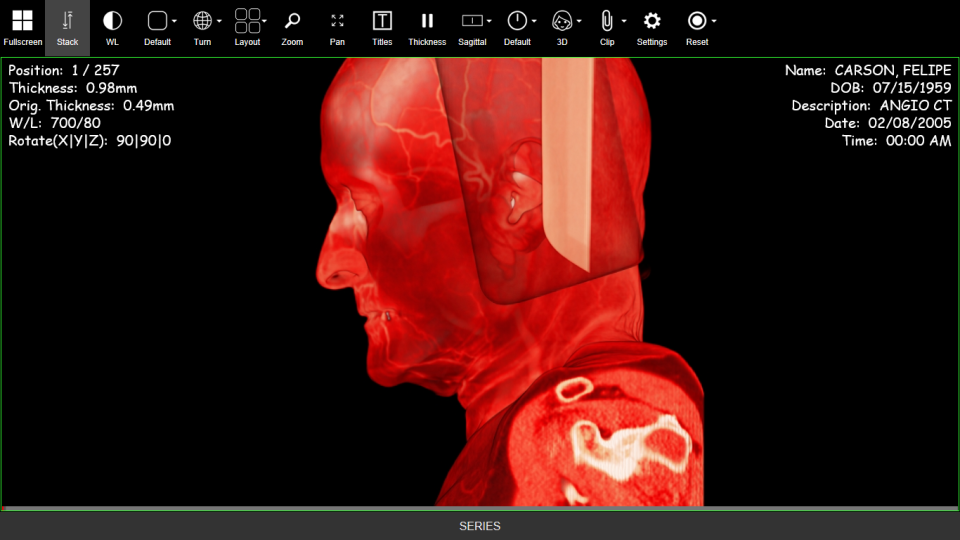This screenshot has width=960, height=540.
Task: Click the Layout grid icon
Action: (x=247, y=21)
